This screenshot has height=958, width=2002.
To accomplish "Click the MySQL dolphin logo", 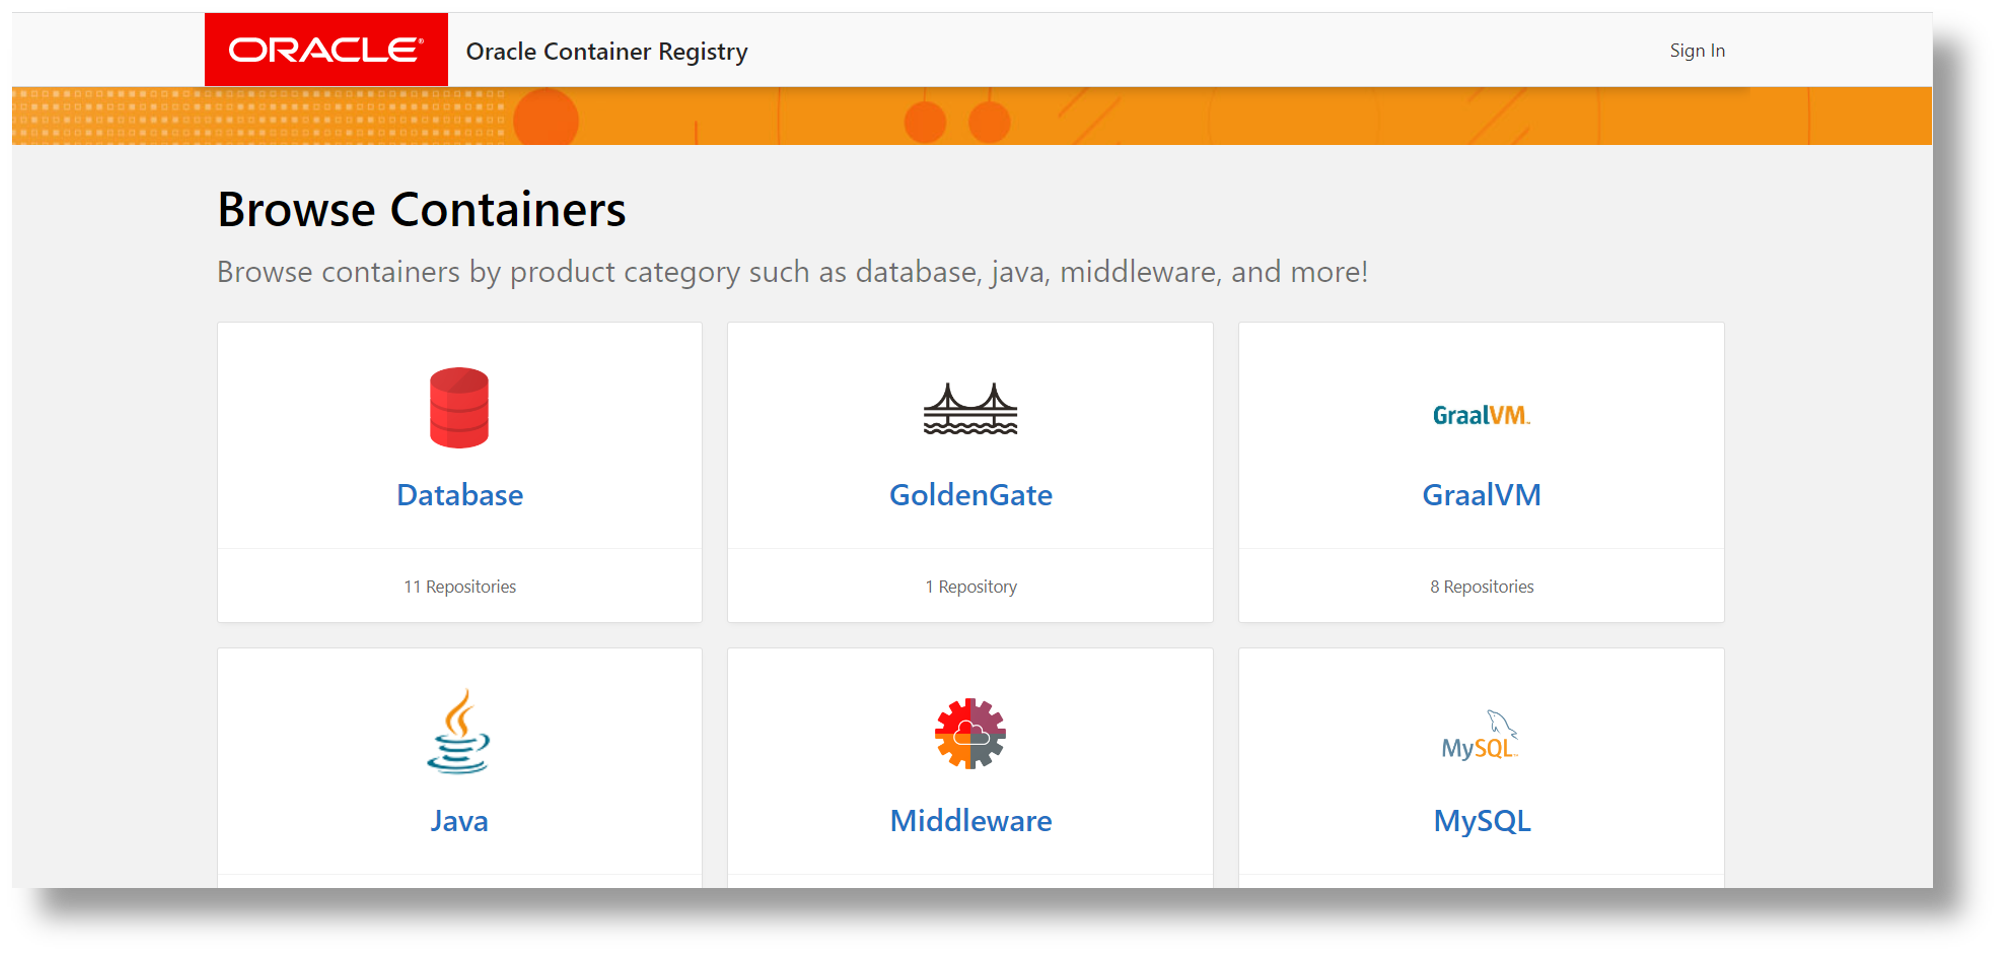I will [1481, 737].
